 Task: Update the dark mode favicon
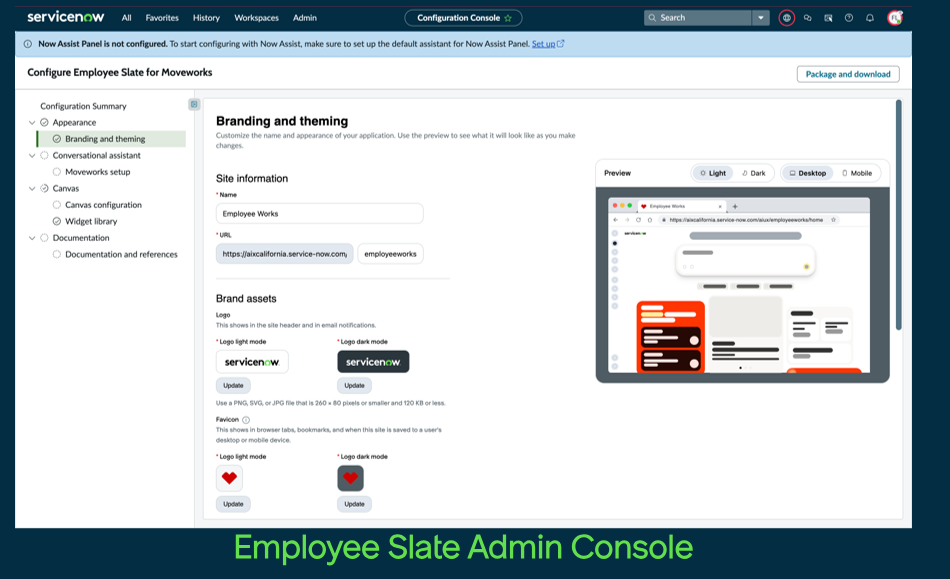354,504
